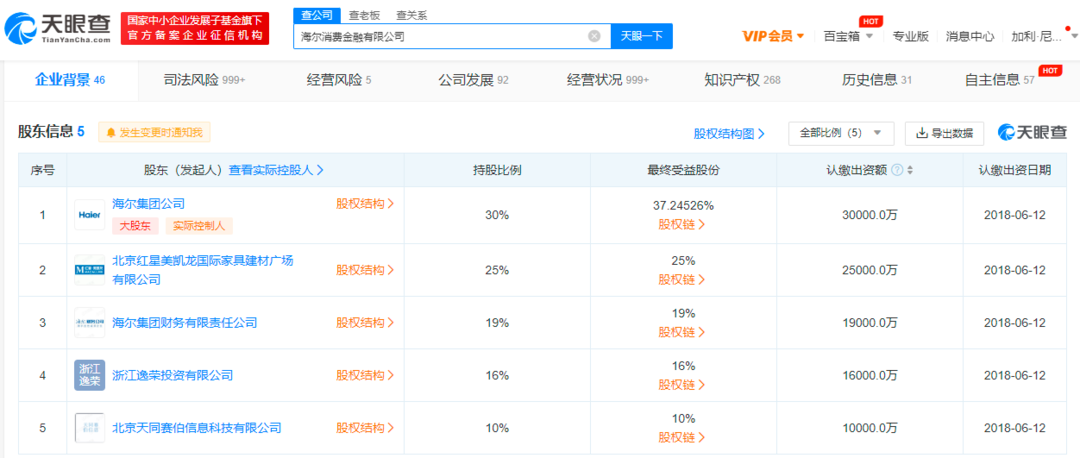Screen dimensions: 1080x458
Task: Open the 全部比例 (5) dropdown
Action: click(x=841, y=134)
